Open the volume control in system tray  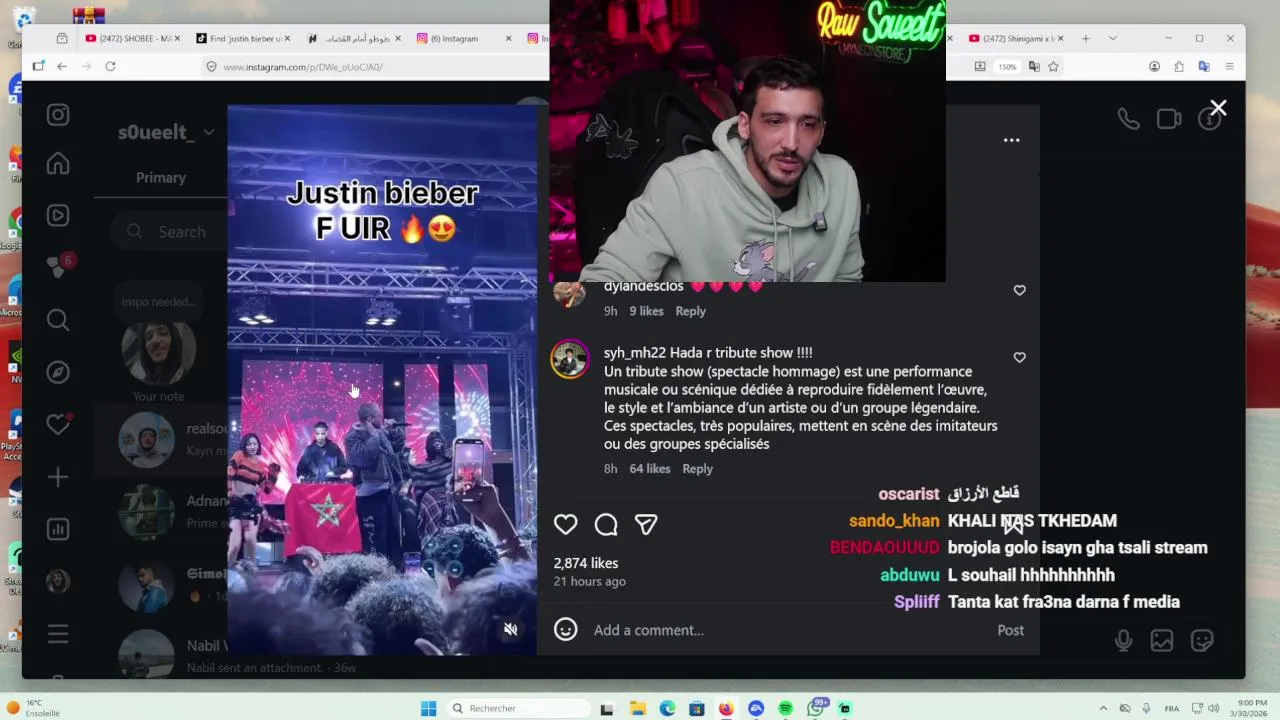[1214, 708]
